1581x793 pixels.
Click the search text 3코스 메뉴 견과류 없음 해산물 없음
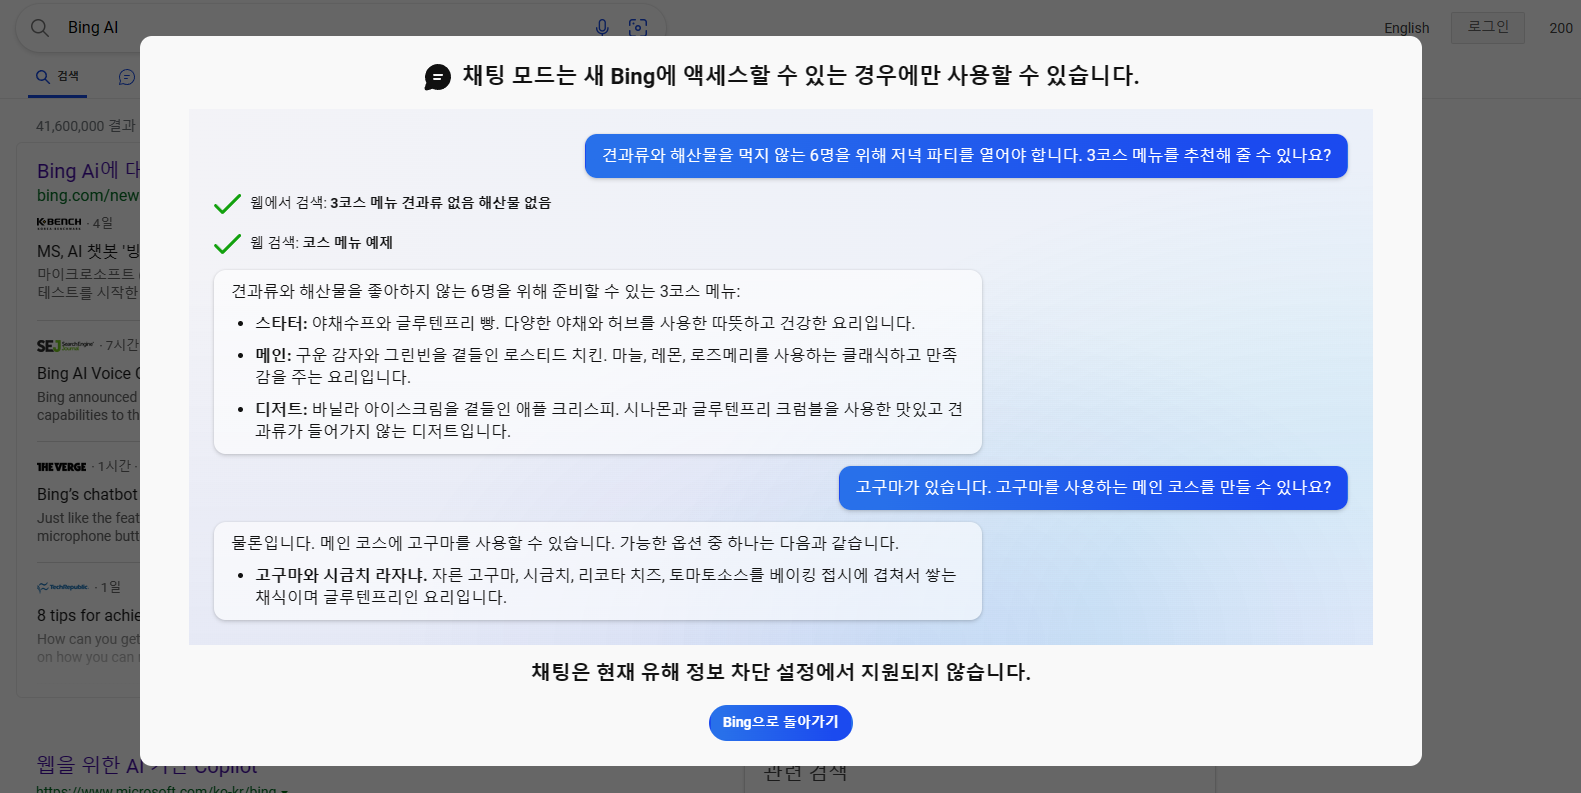click(441, 203)
